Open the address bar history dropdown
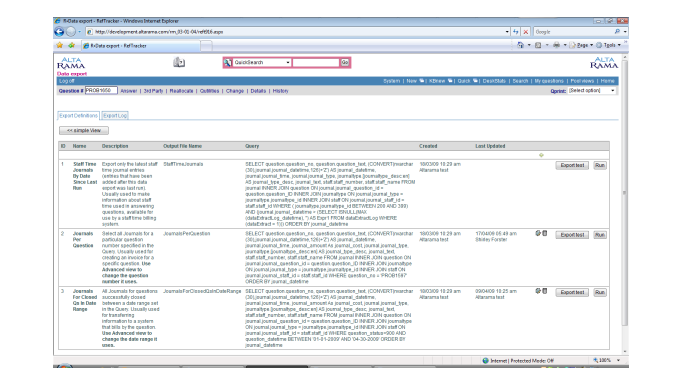This screenshot has height=378, width=679. pos(507,32)
